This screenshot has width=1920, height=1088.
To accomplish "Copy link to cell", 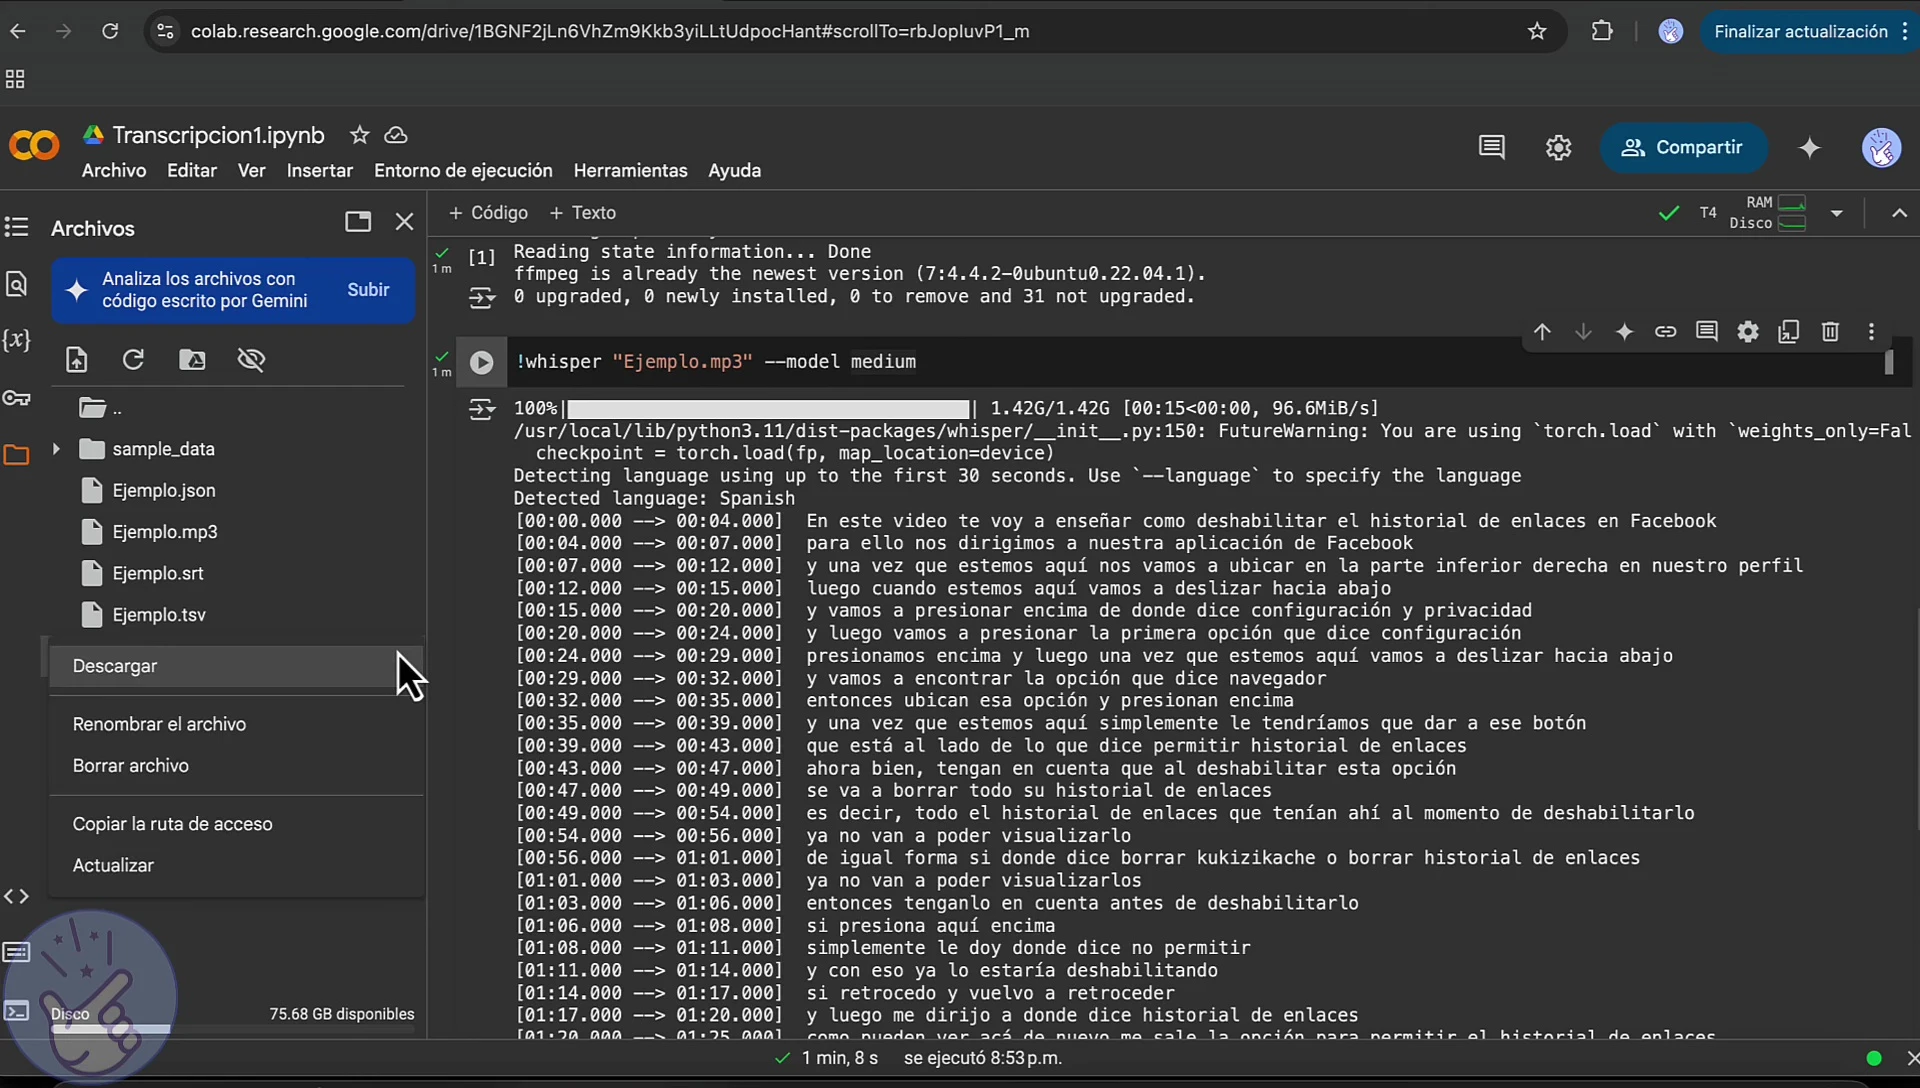I will point(1665,332).
